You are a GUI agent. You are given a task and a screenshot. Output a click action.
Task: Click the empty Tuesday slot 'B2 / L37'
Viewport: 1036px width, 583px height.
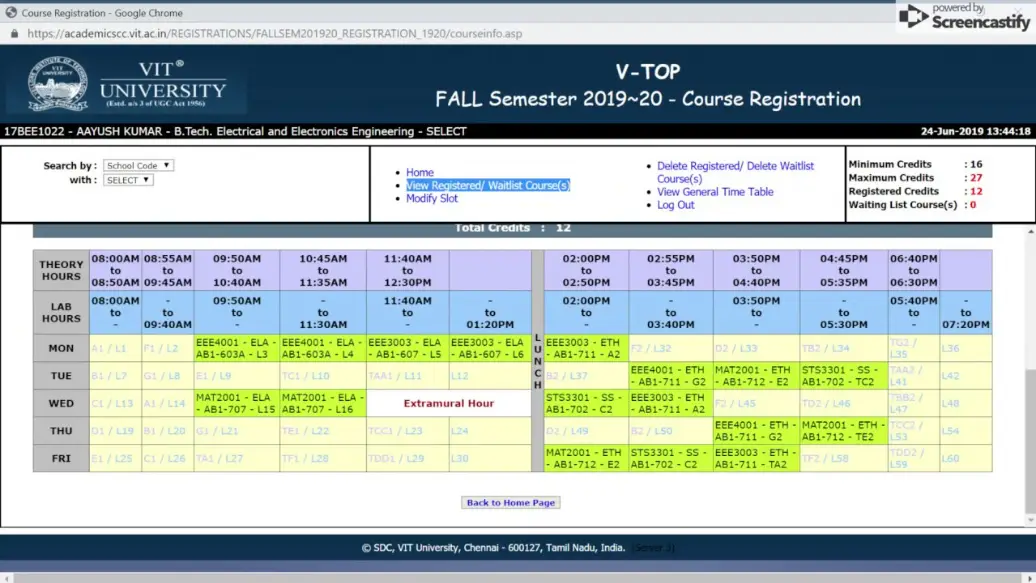[586, 375]
